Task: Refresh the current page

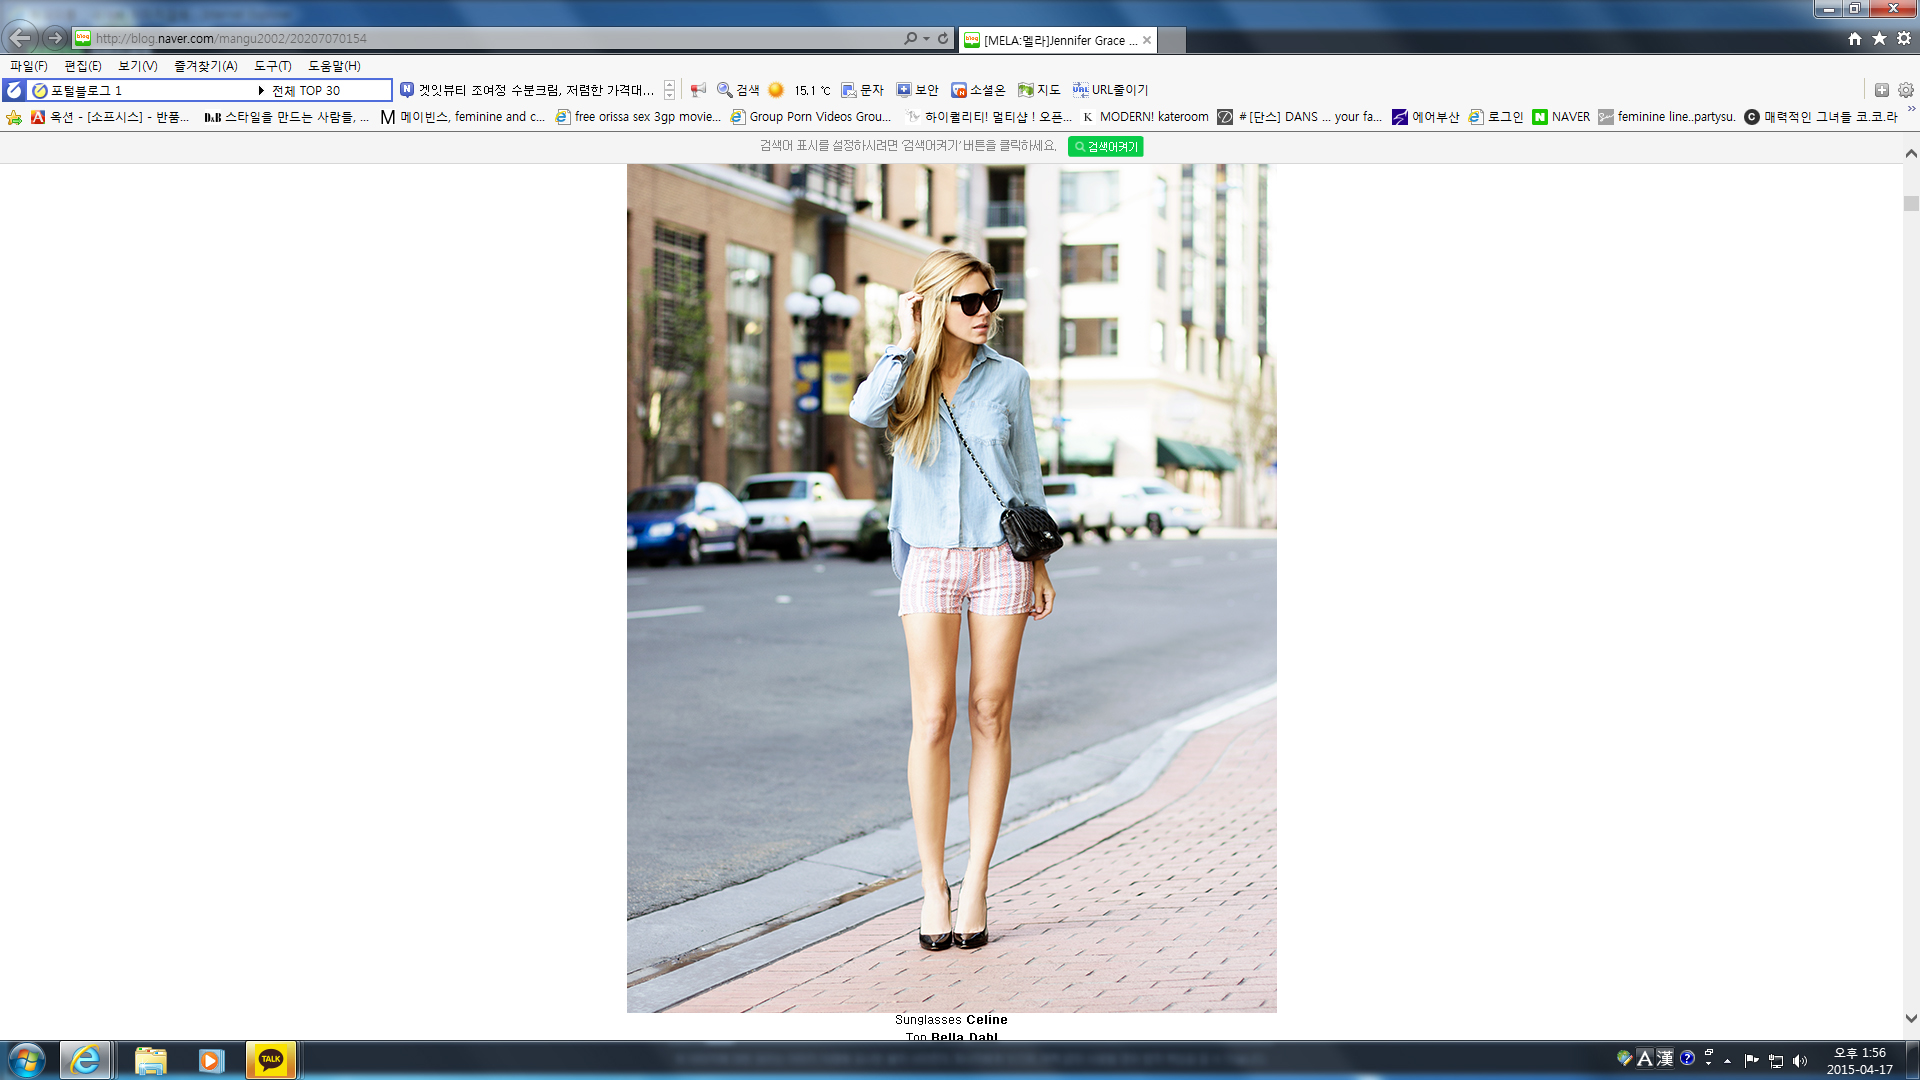Action: 943,38
